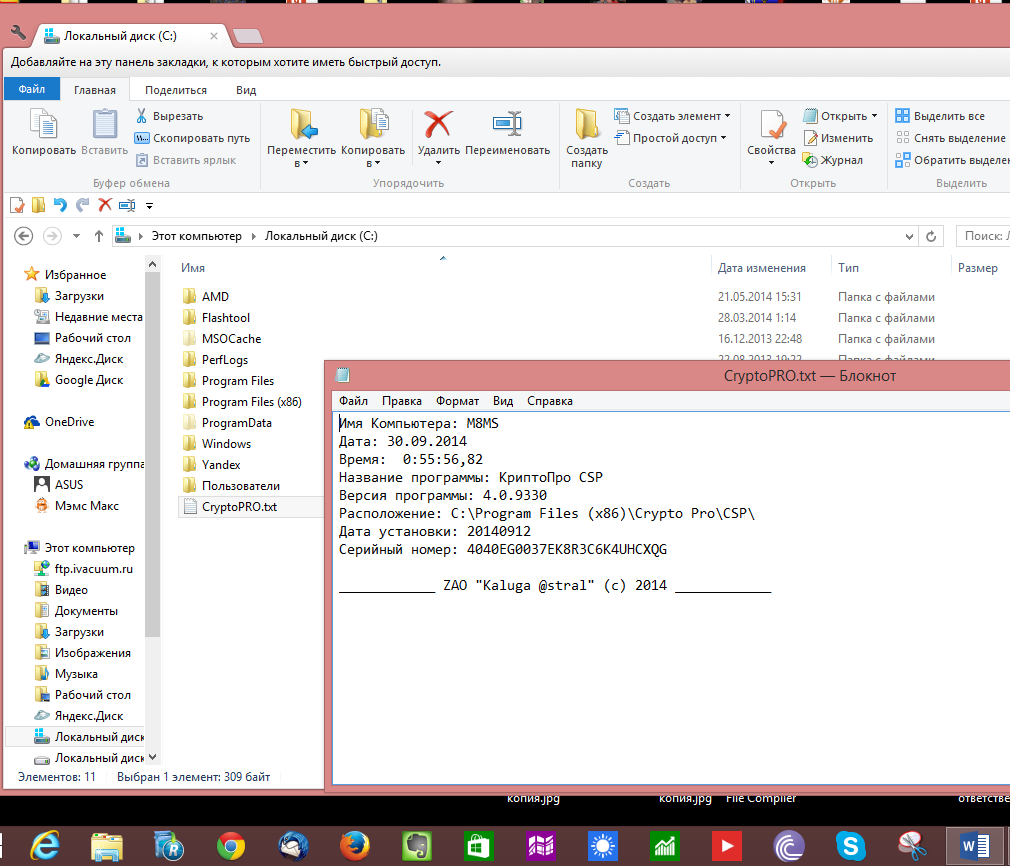
Task: Launch Skype from the taskbar
Action: (850, 846)
